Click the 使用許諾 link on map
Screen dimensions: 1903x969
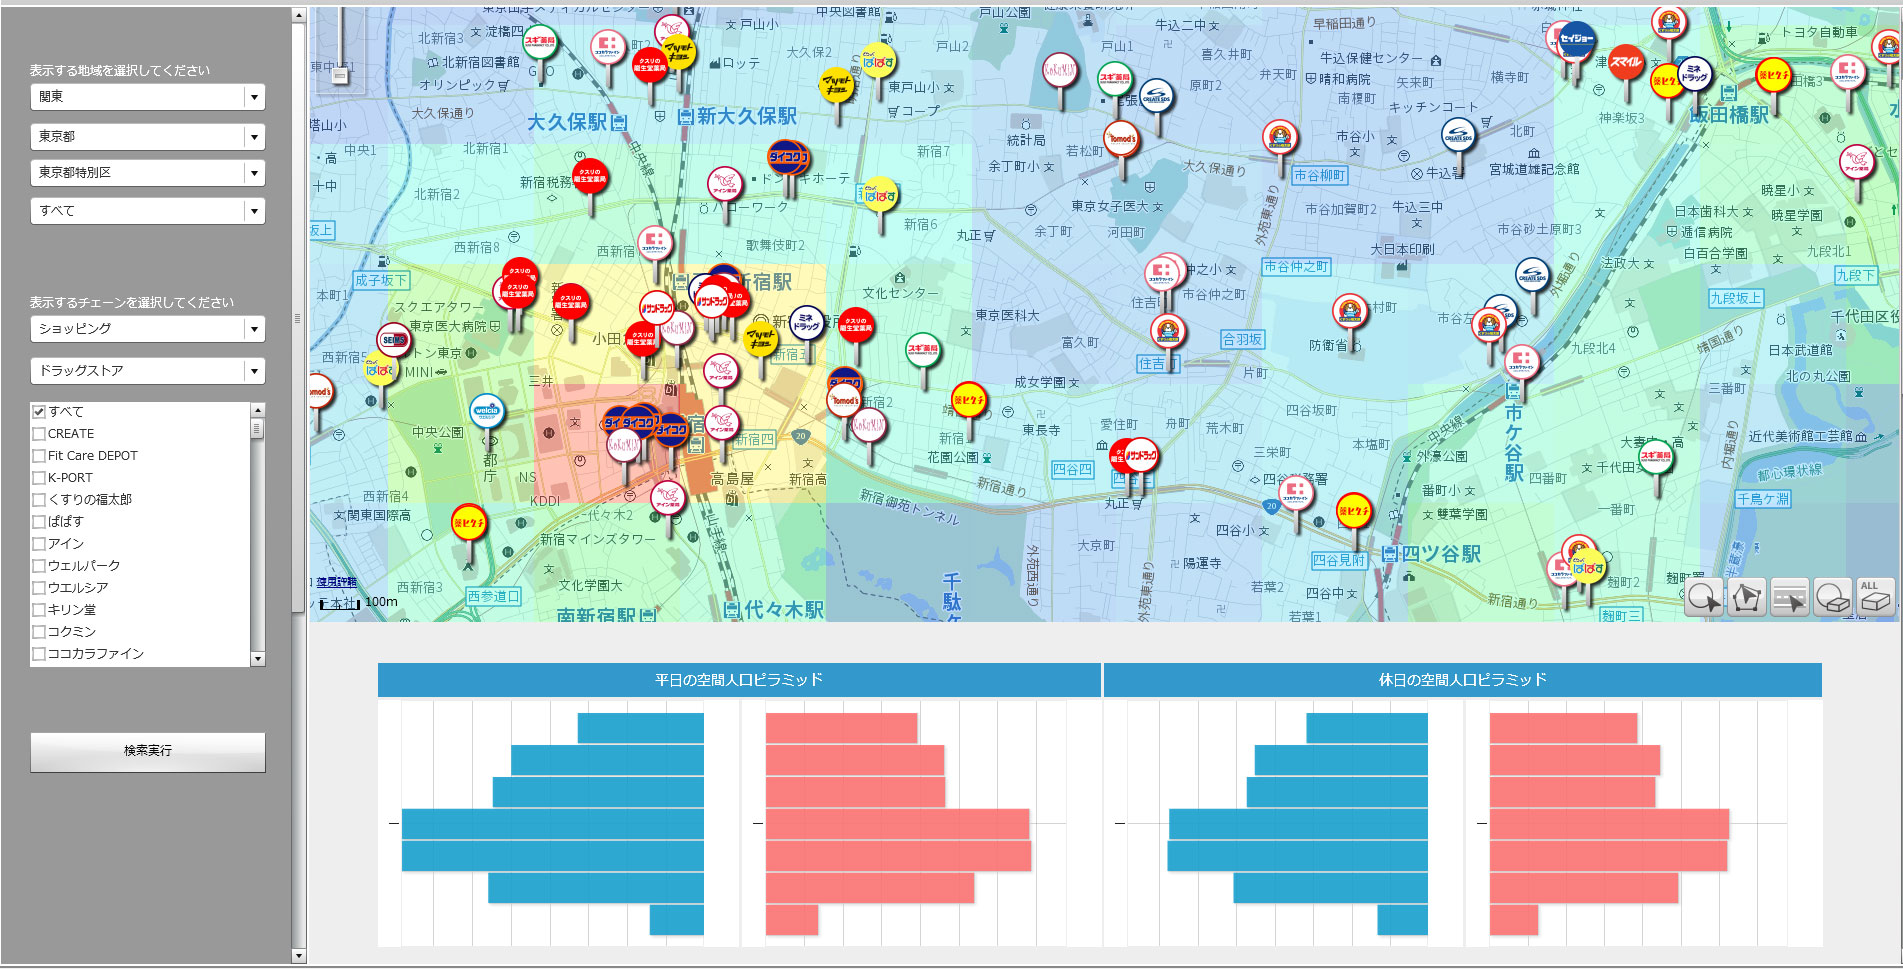coord(337,582)
